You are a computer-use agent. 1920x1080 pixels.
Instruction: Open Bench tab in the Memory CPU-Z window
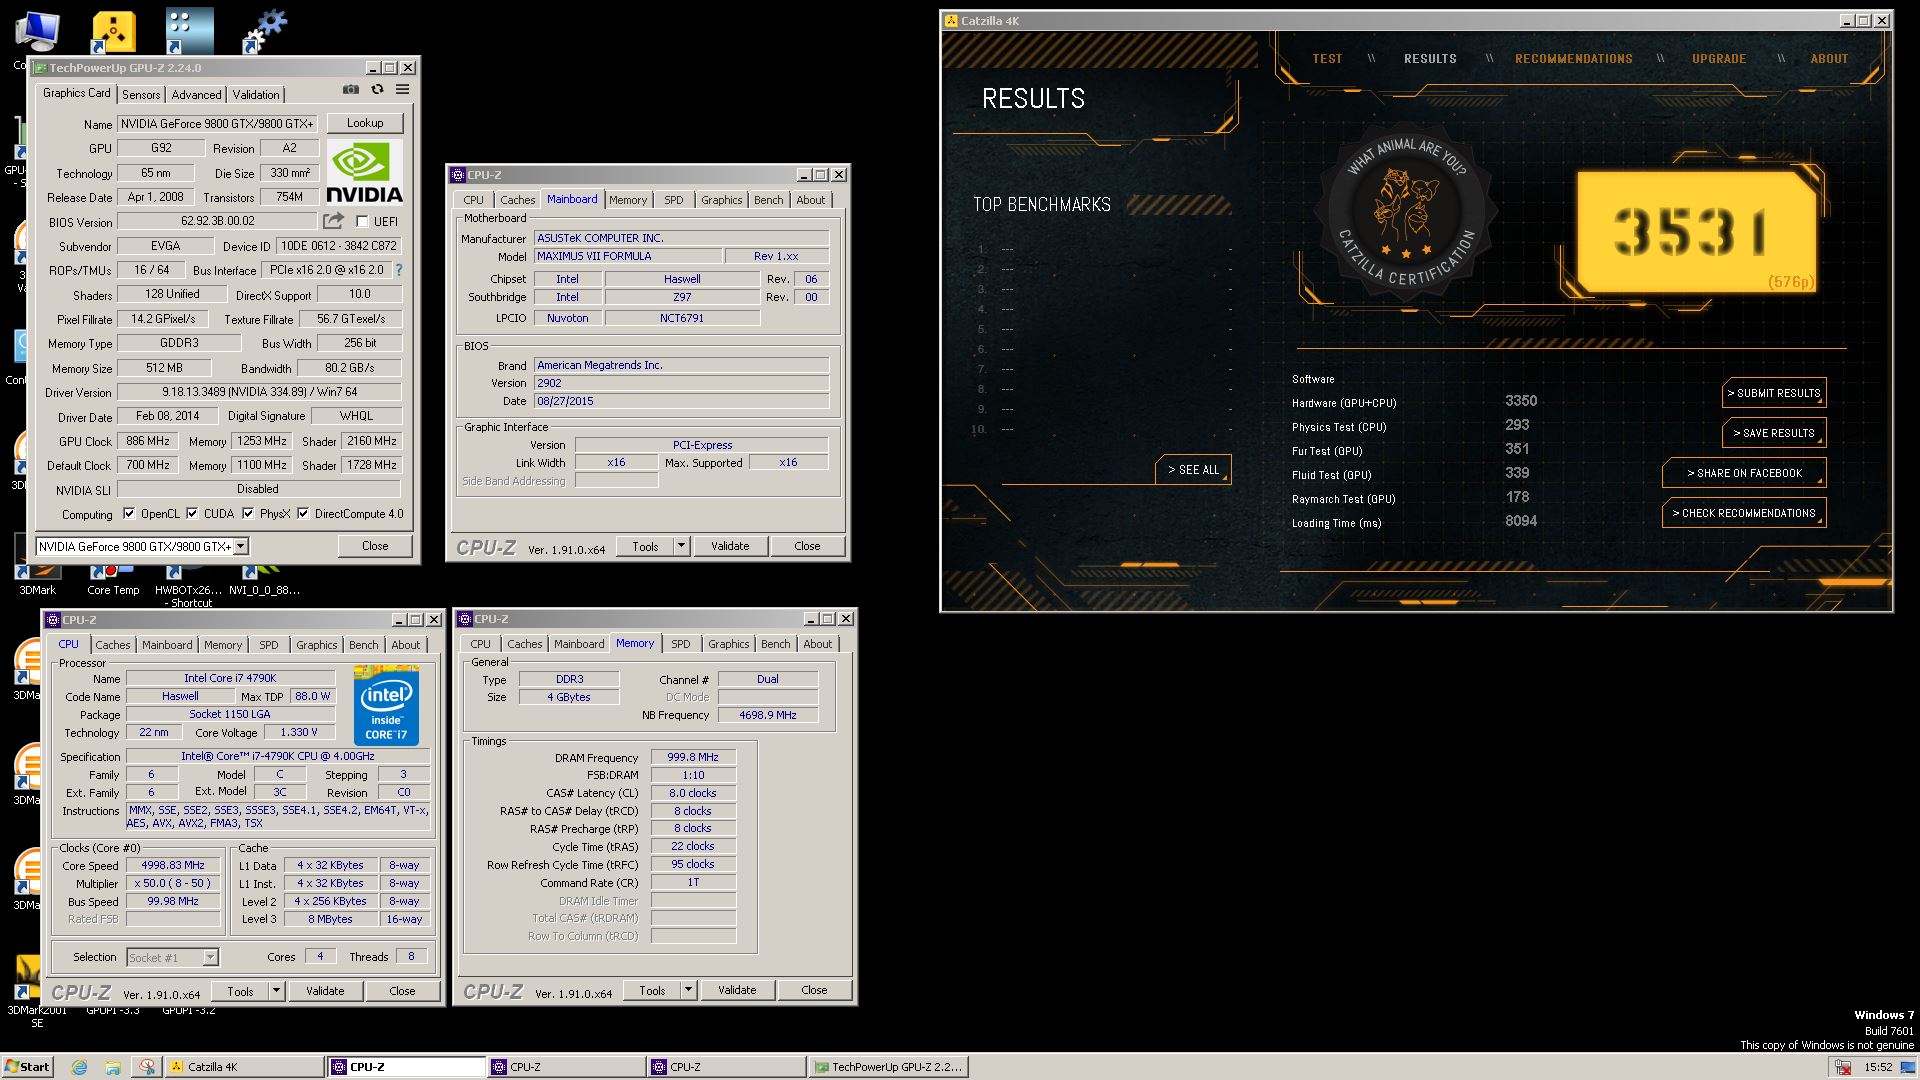click(775, 644)
